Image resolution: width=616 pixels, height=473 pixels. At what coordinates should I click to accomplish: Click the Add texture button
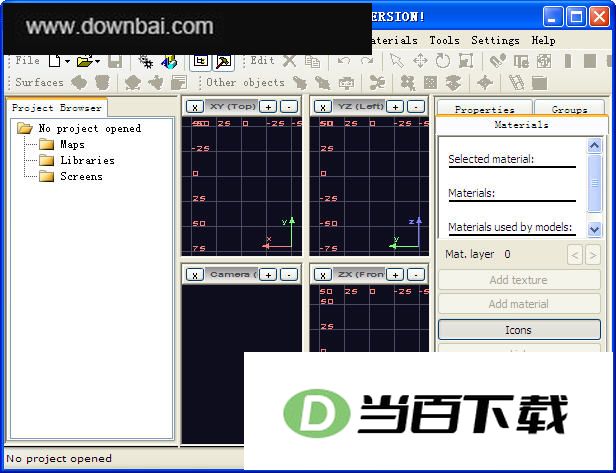[519, 280]
